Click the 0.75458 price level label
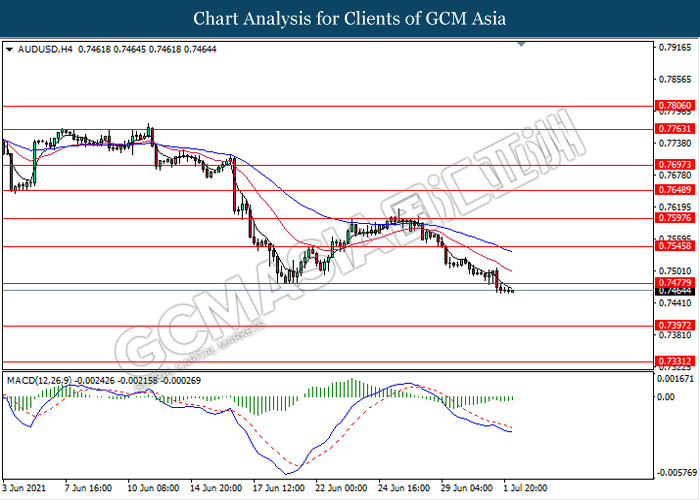This screenshot has width=700, height=500. [x=675, y=246]
